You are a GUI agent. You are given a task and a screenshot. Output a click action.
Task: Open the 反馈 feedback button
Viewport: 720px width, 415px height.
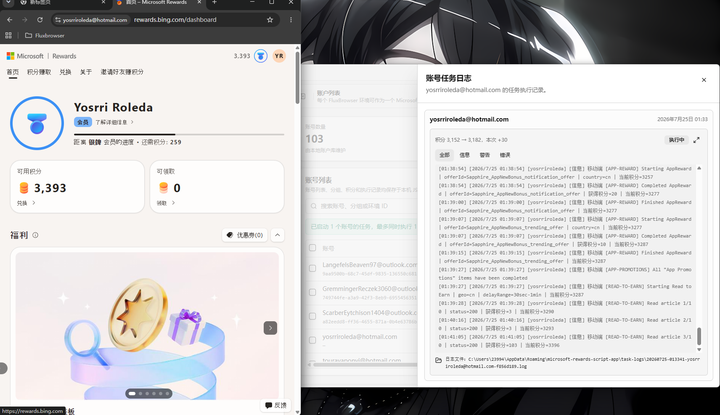(x=276, y=405)
